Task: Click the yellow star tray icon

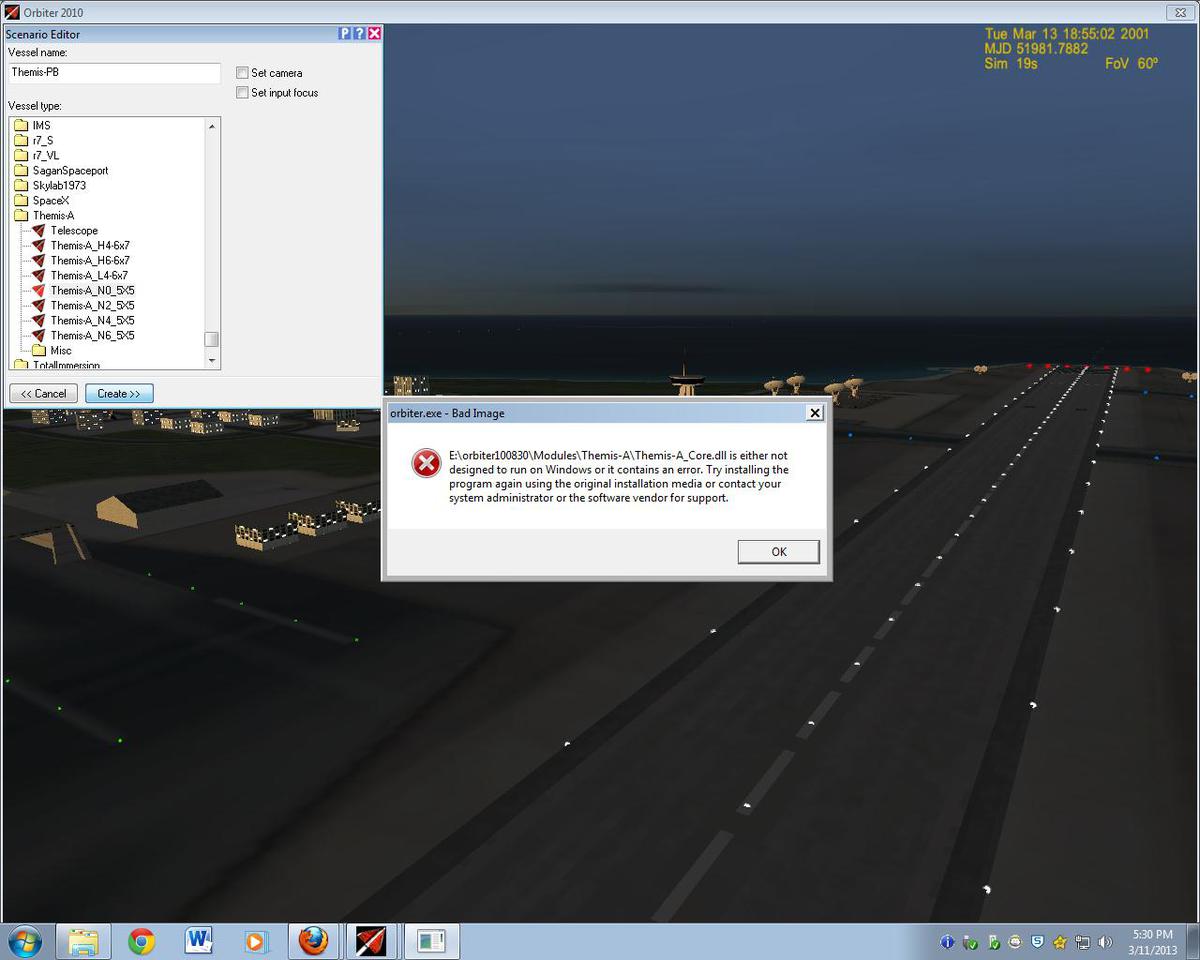Action: (x=1060, y=942)
